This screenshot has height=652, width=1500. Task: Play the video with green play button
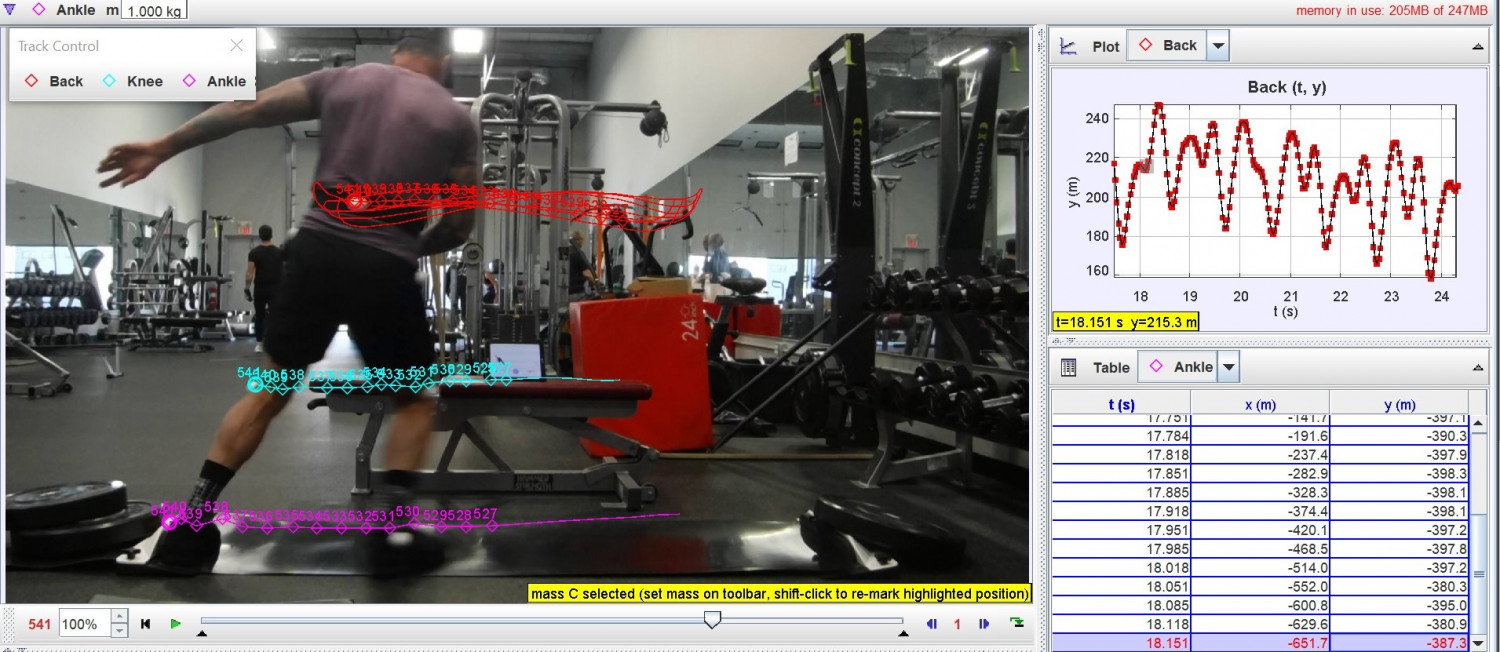(176, 624)
